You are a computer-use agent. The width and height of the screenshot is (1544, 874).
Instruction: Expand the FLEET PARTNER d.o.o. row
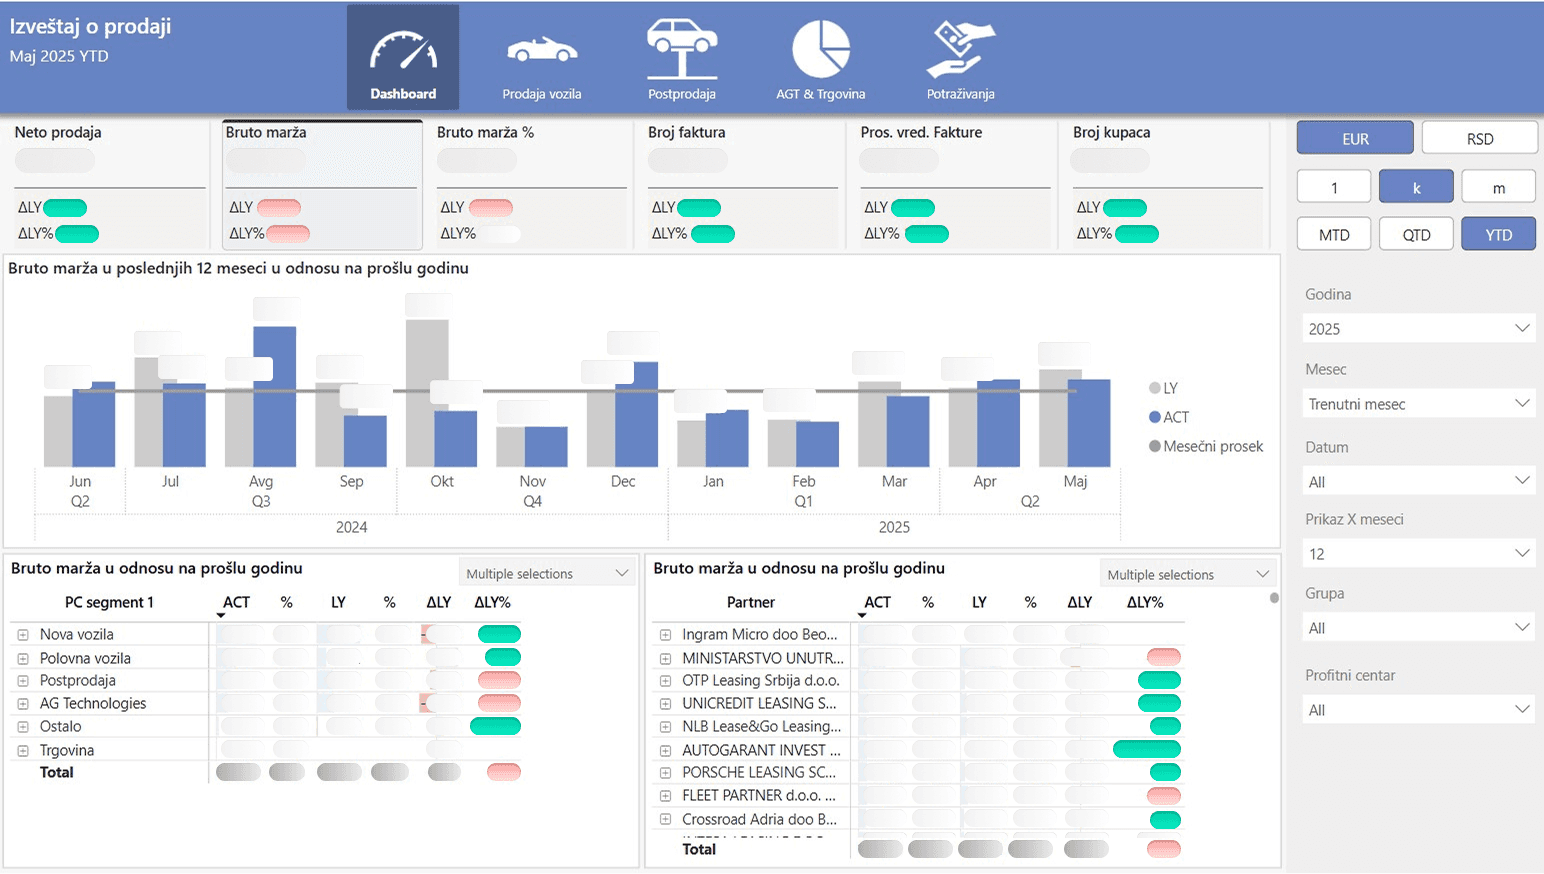[665, 795]
